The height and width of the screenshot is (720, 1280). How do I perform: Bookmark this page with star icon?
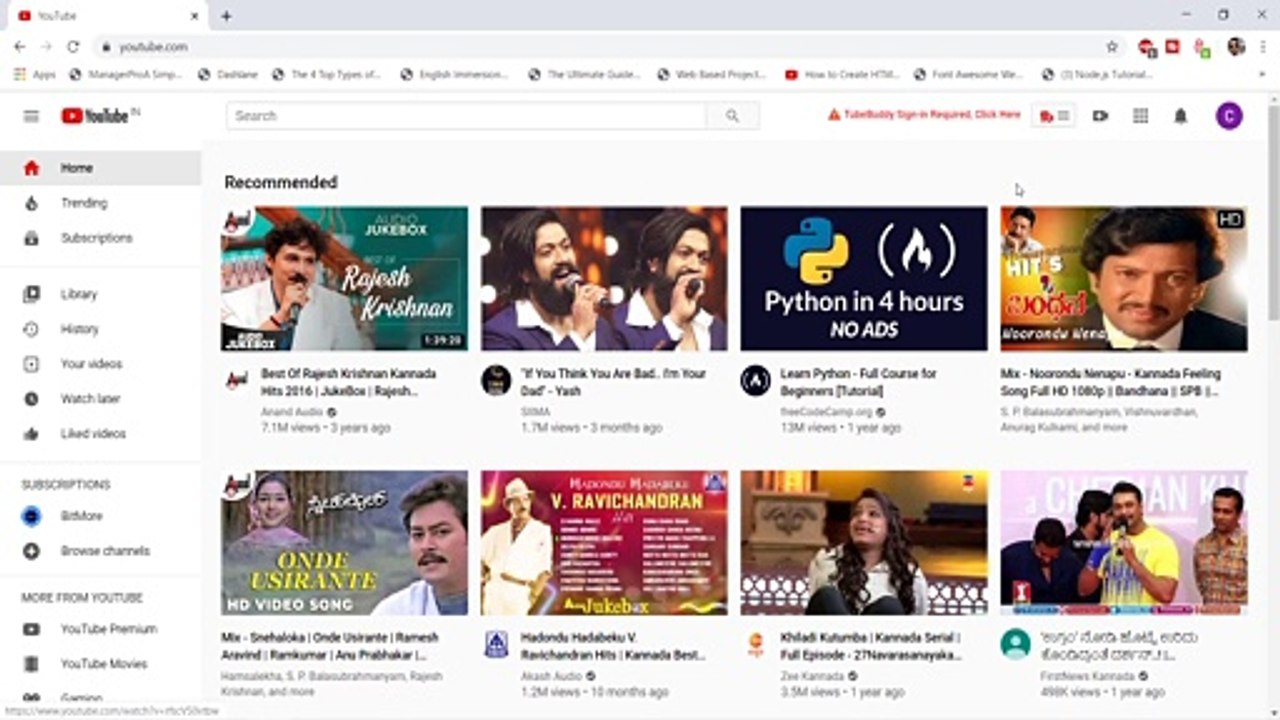(1111, 47)
